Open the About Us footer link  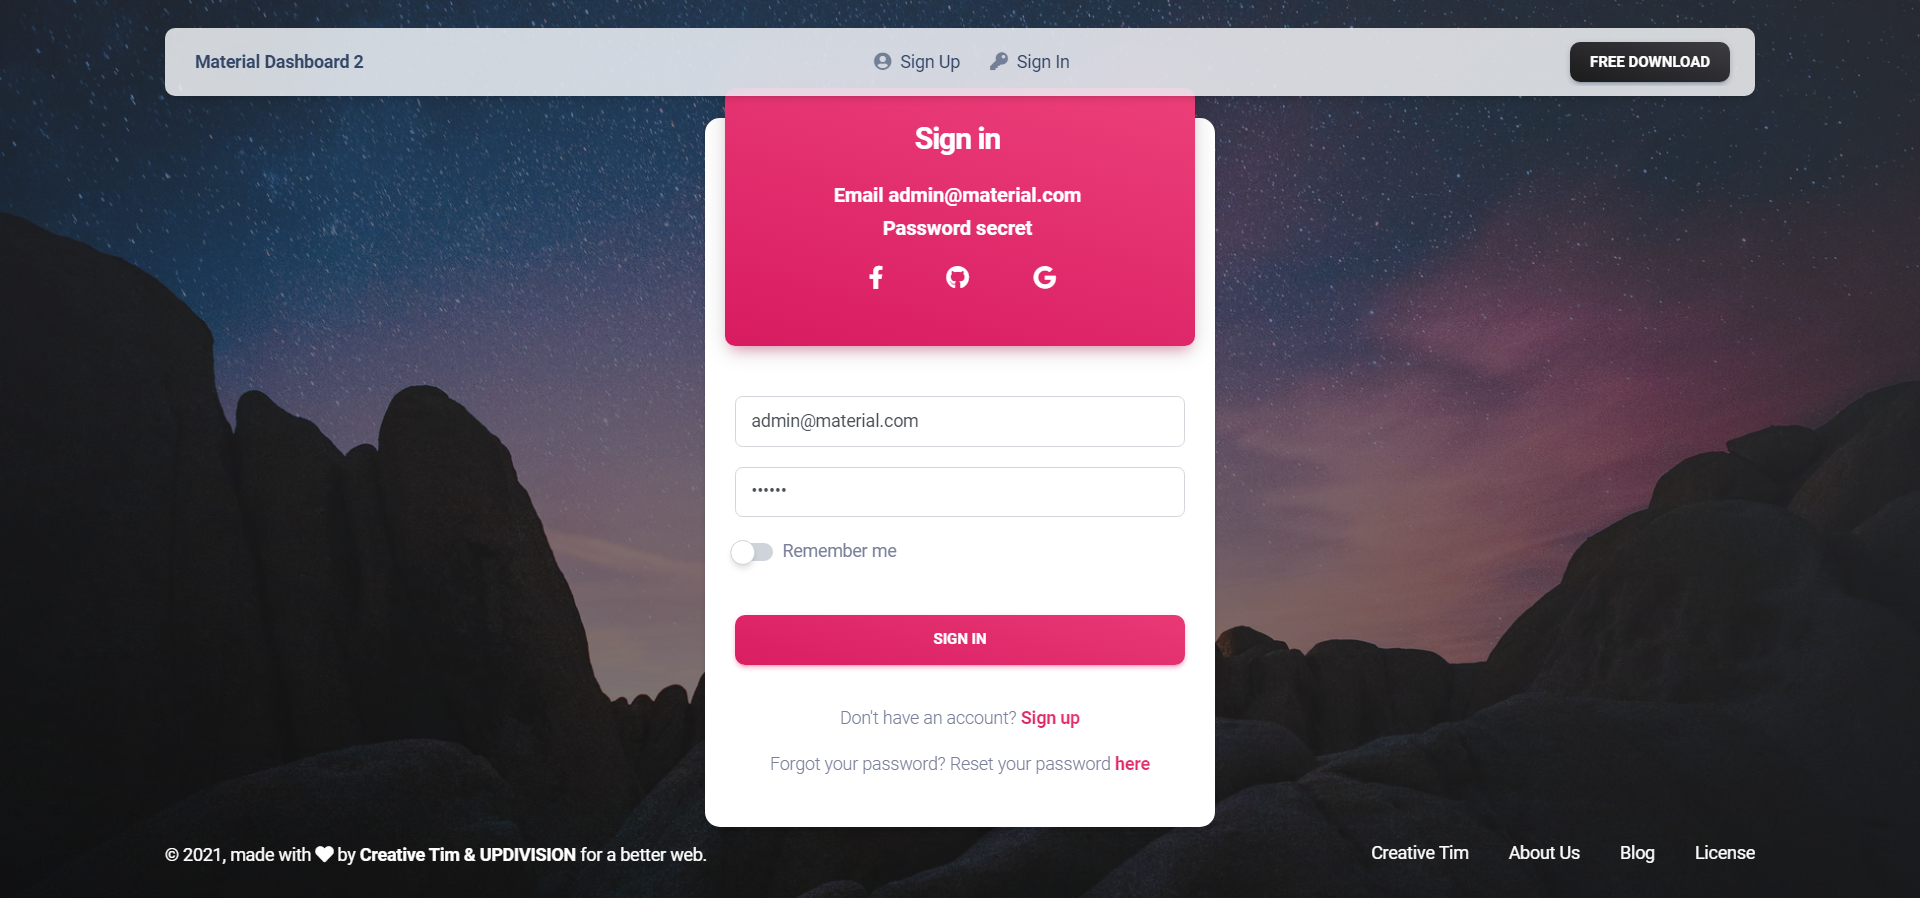1544,853
